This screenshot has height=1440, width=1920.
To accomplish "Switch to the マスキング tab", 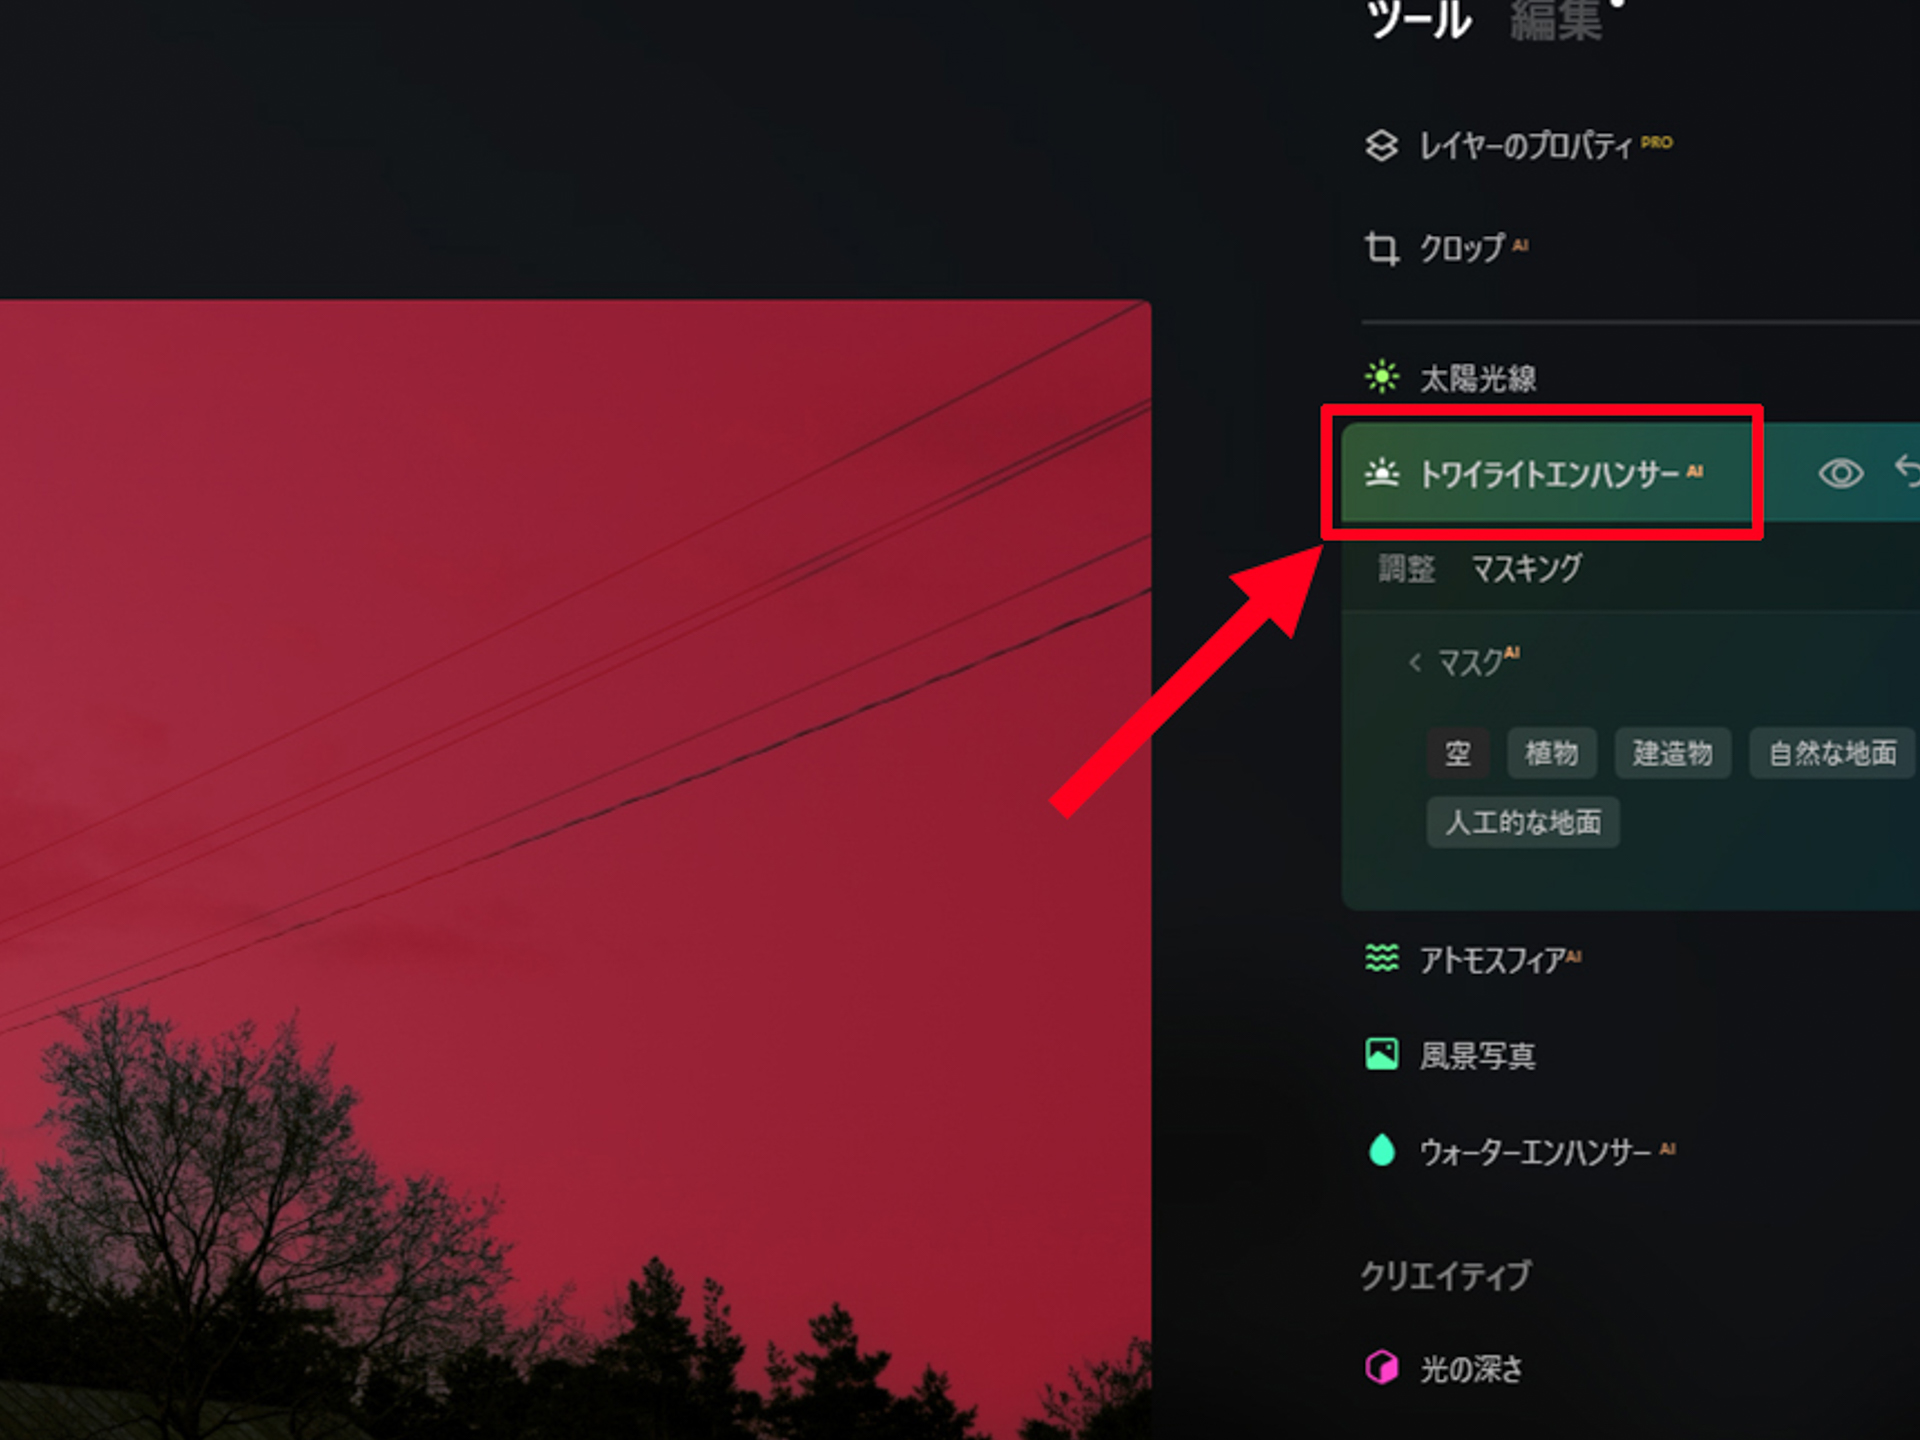I will tap(1526, 569).
